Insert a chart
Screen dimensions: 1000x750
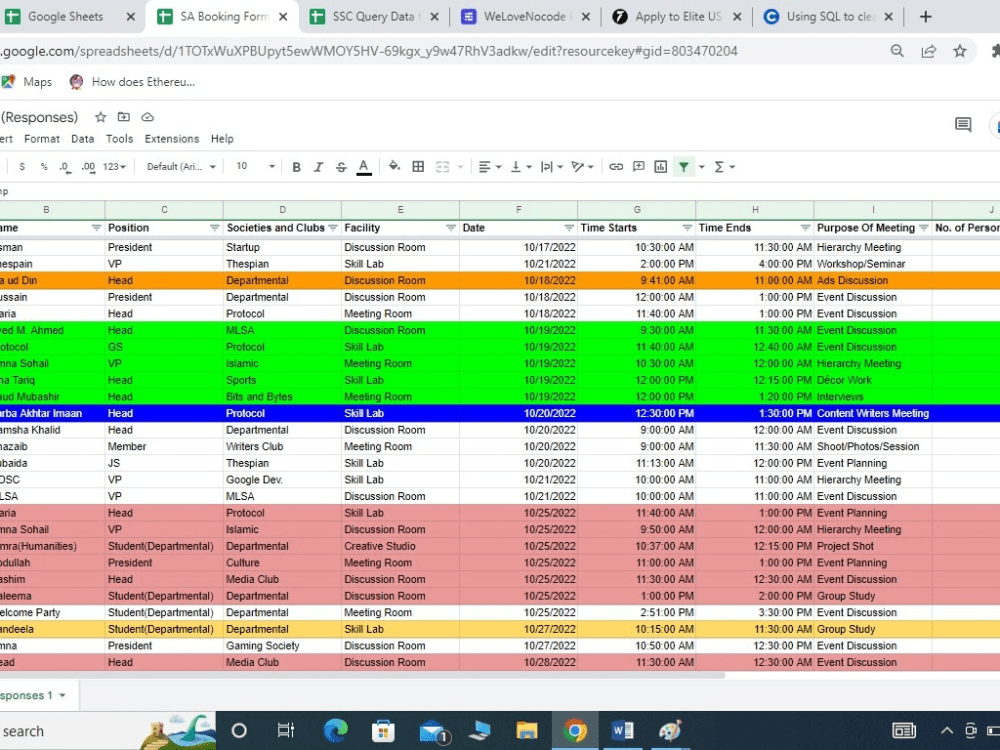[660, 167]
